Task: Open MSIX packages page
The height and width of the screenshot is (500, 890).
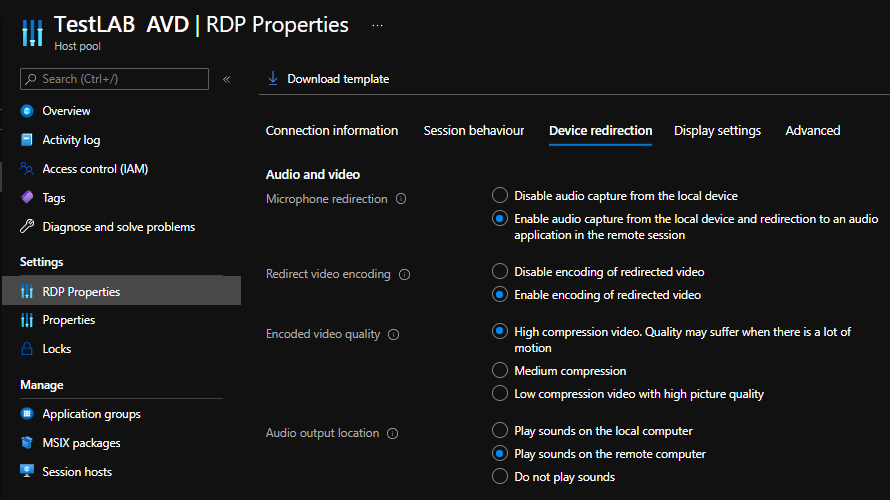Action: tap(81, 443)
